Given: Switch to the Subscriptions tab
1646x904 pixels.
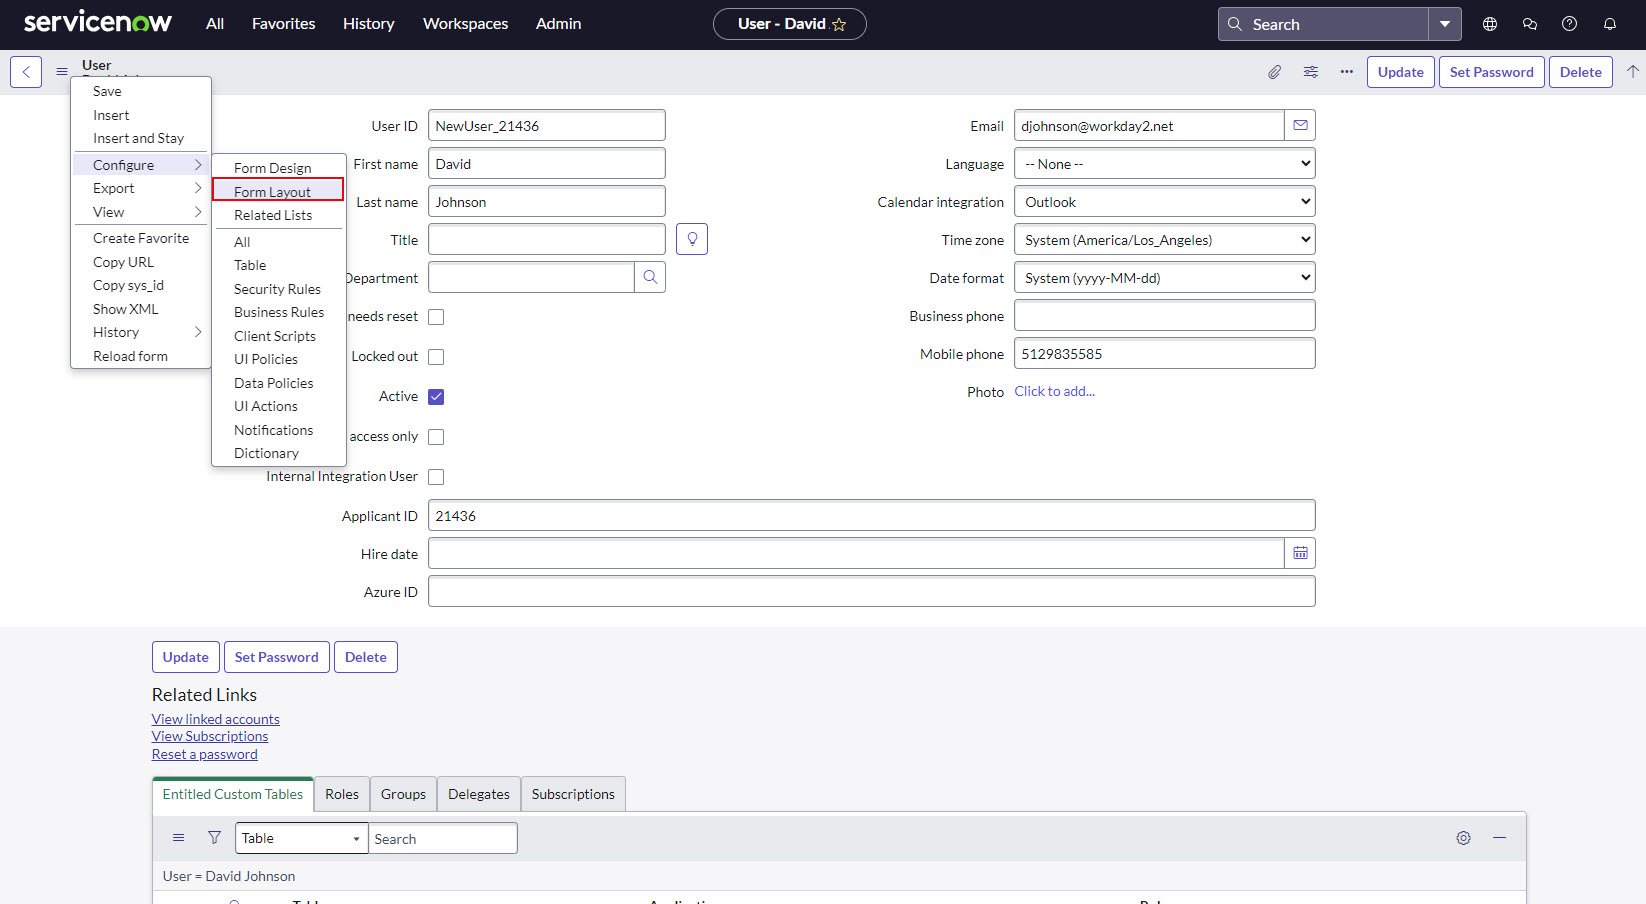Looking at the screenshot, I should click(x=573, y=794).
